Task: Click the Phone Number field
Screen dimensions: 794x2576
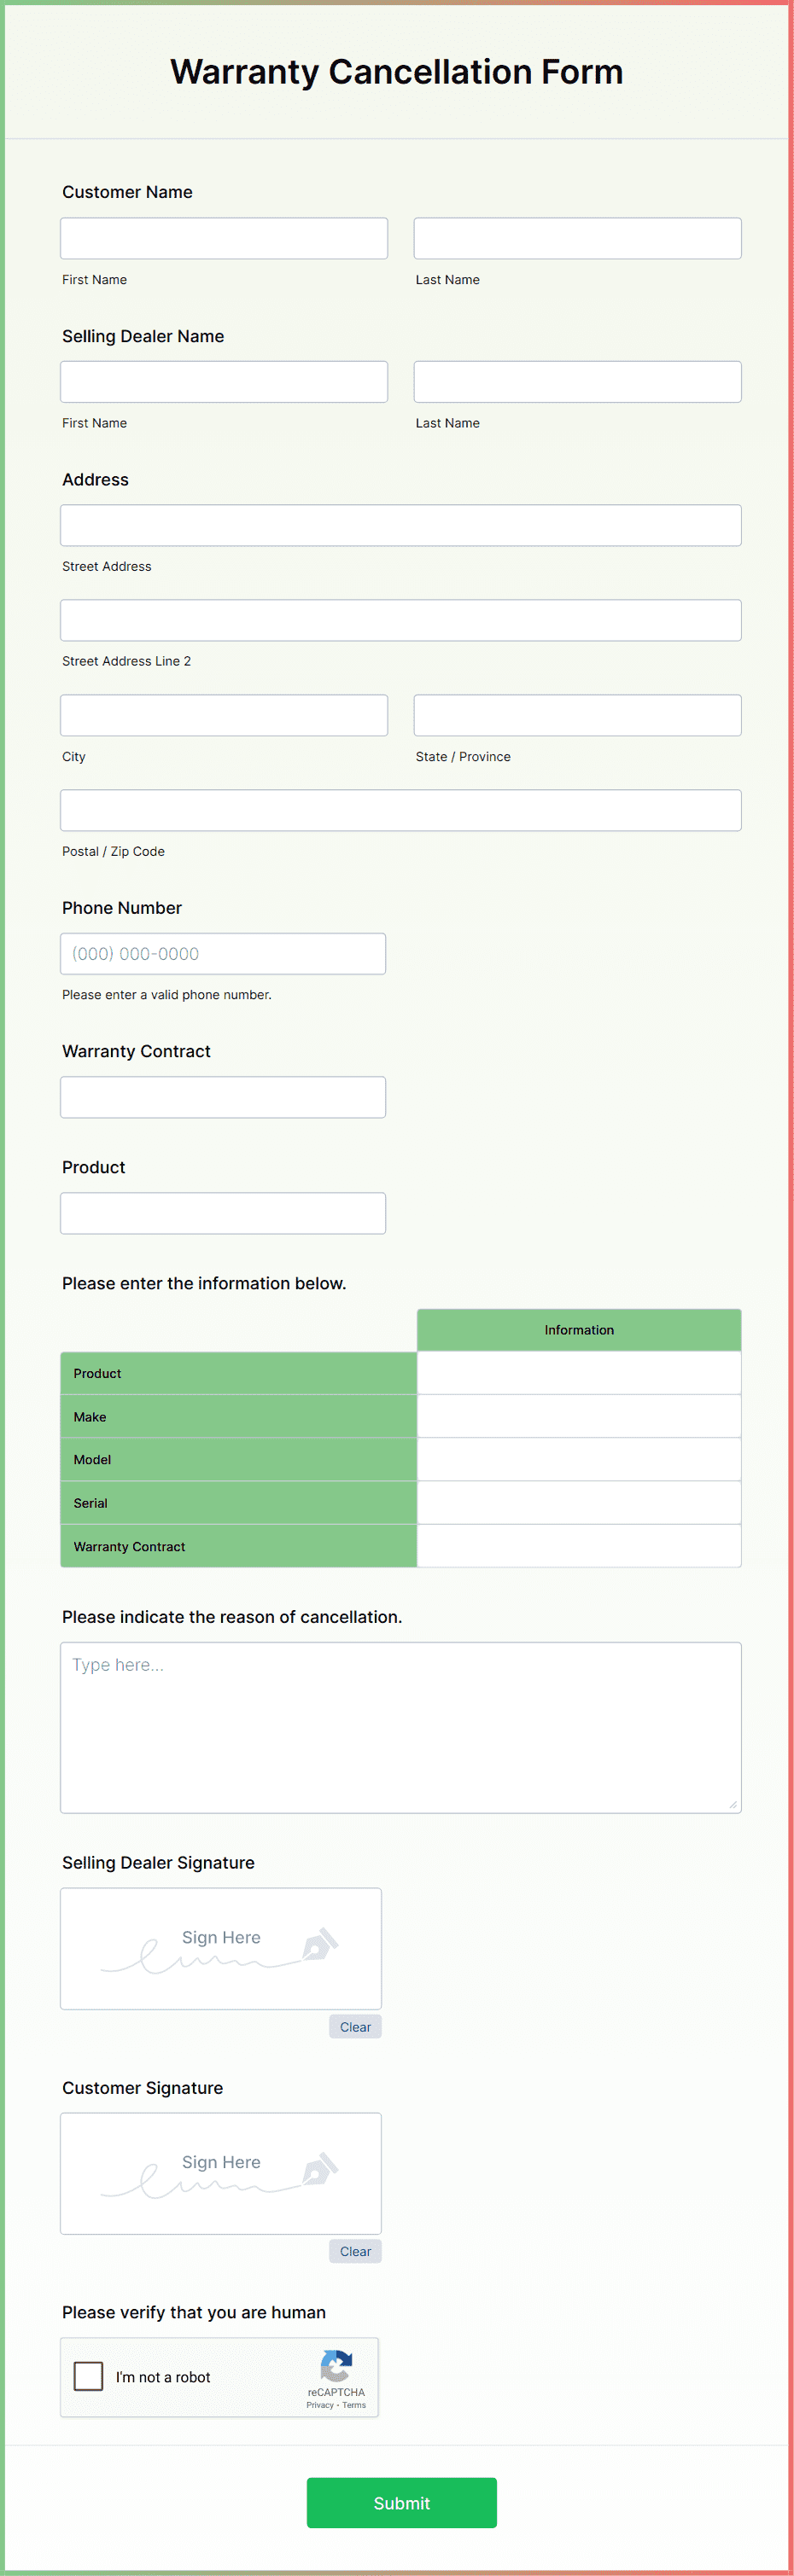Action: [222, 953]
